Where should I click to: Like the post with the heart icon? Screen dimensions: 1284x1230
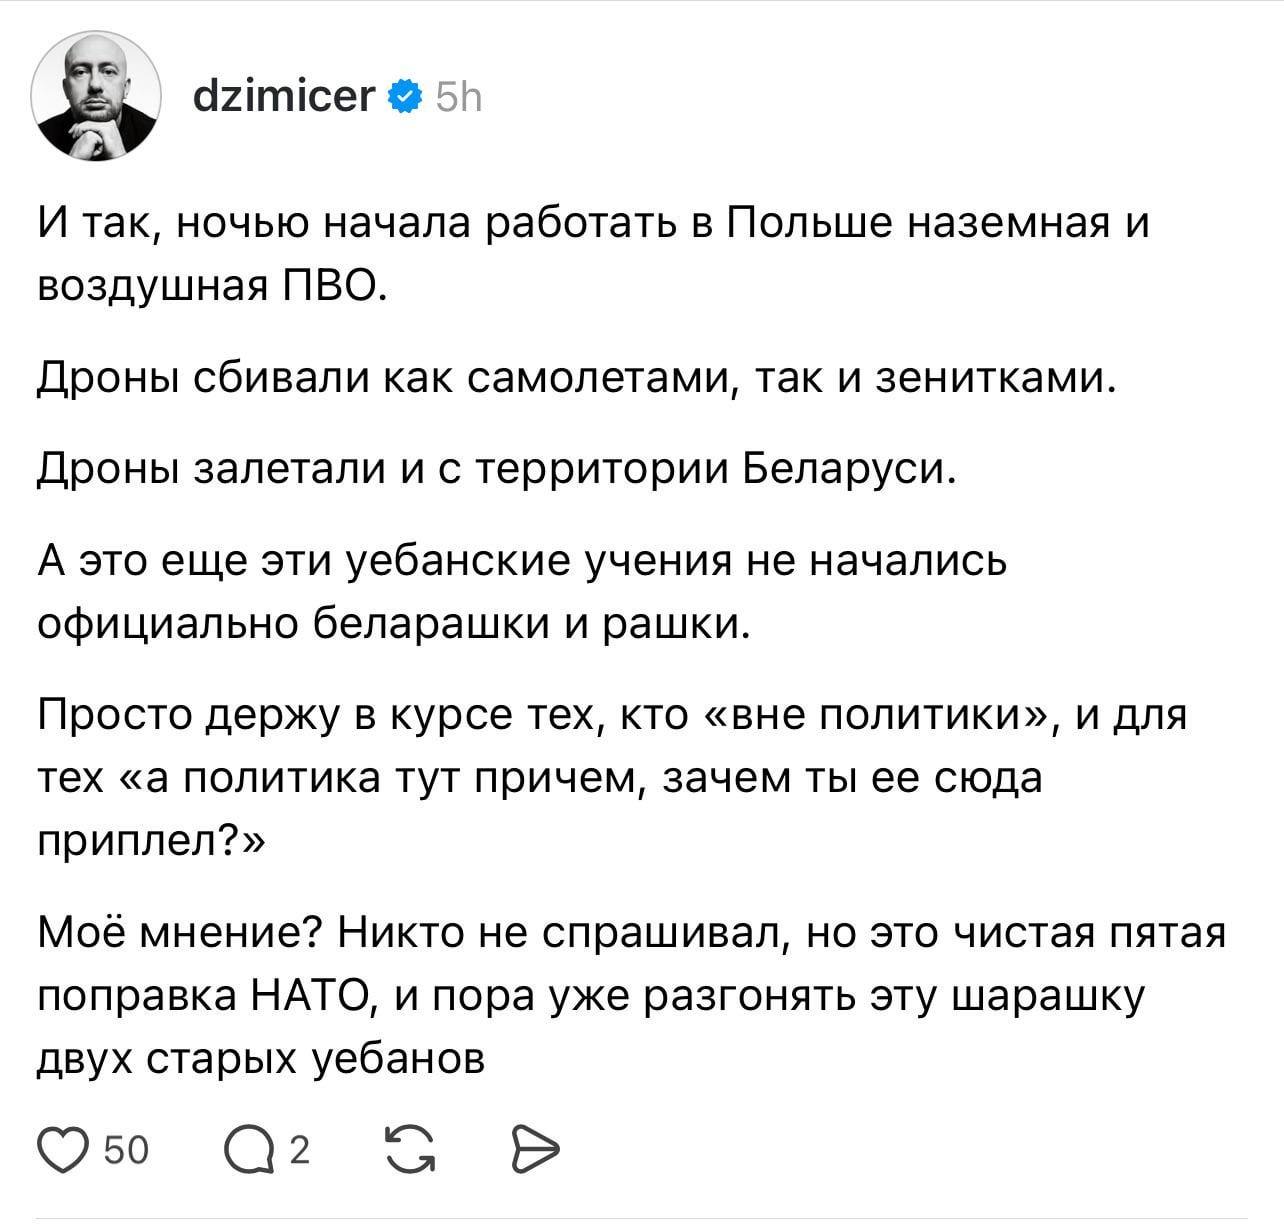[64, 1150]
